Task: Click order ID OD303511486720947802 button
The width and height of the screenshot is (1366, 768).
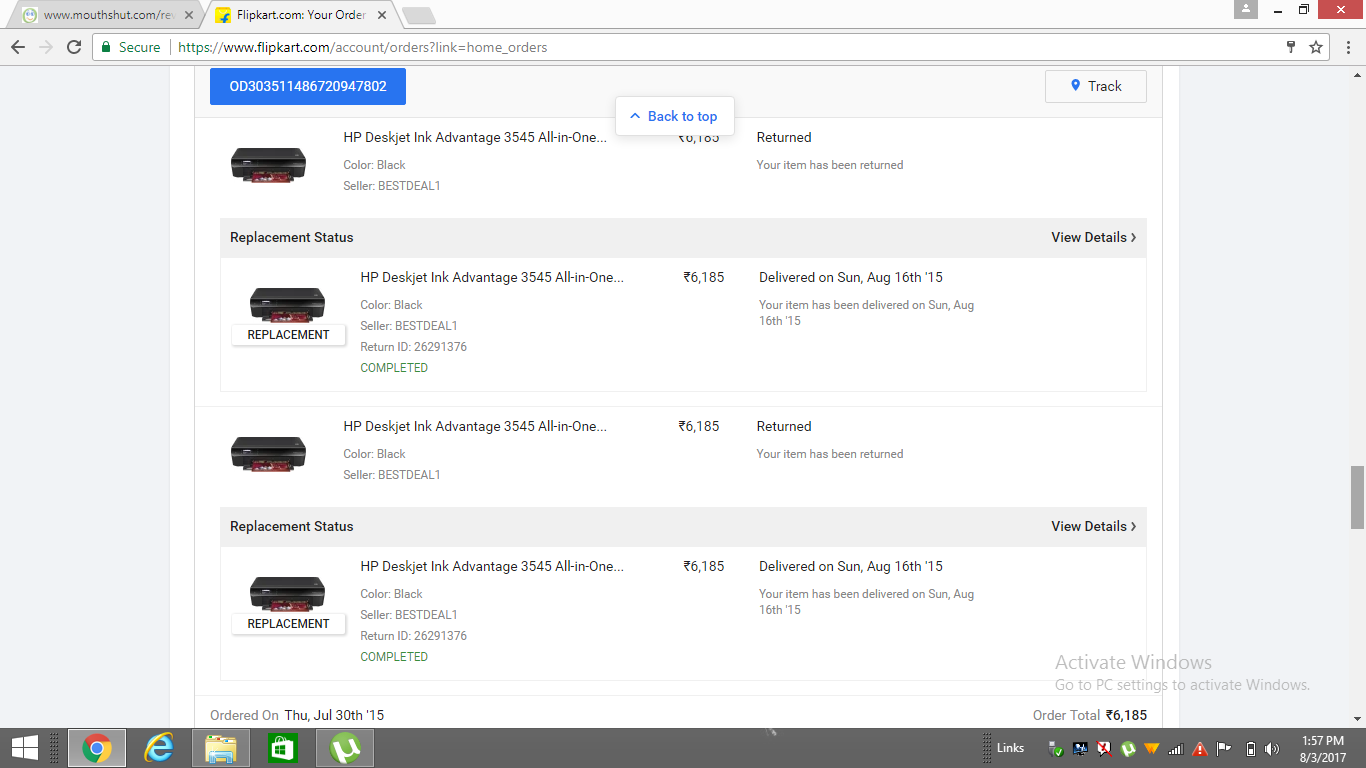Action: 308,86
